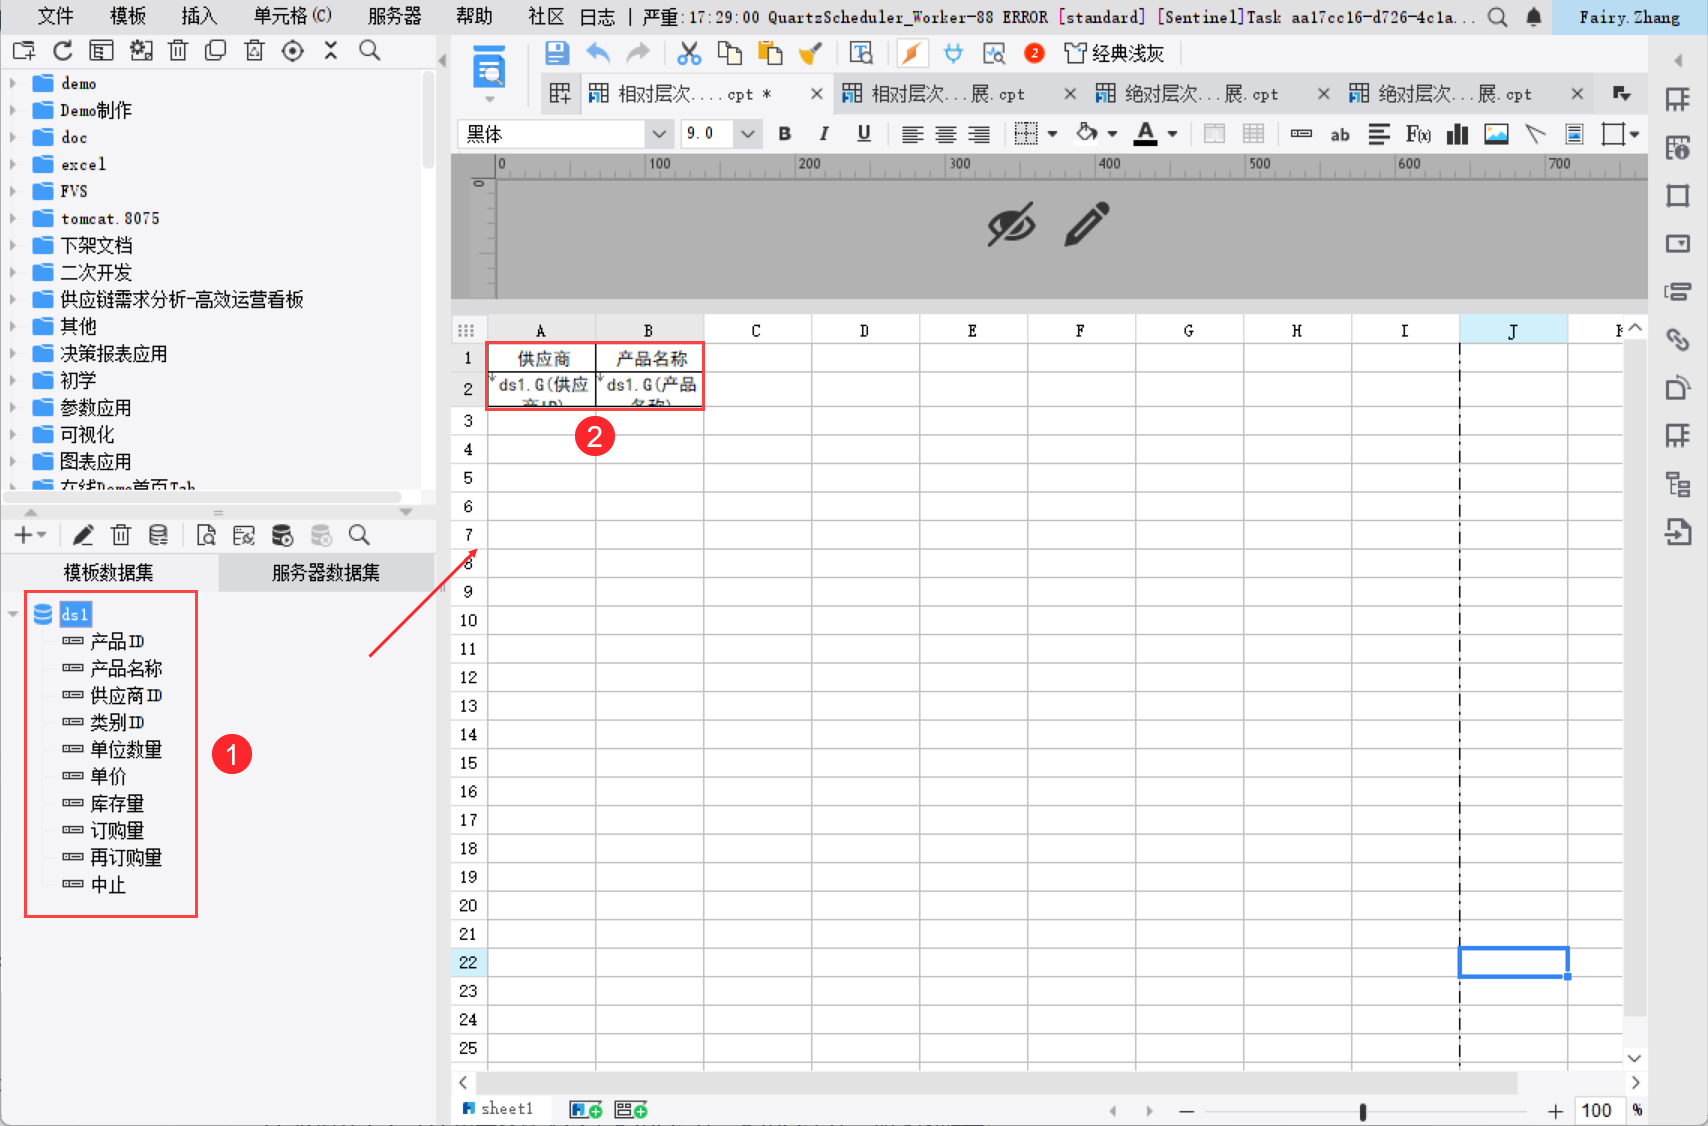
Task: Open the 插入 menu
Action: [x=199, y=16]
